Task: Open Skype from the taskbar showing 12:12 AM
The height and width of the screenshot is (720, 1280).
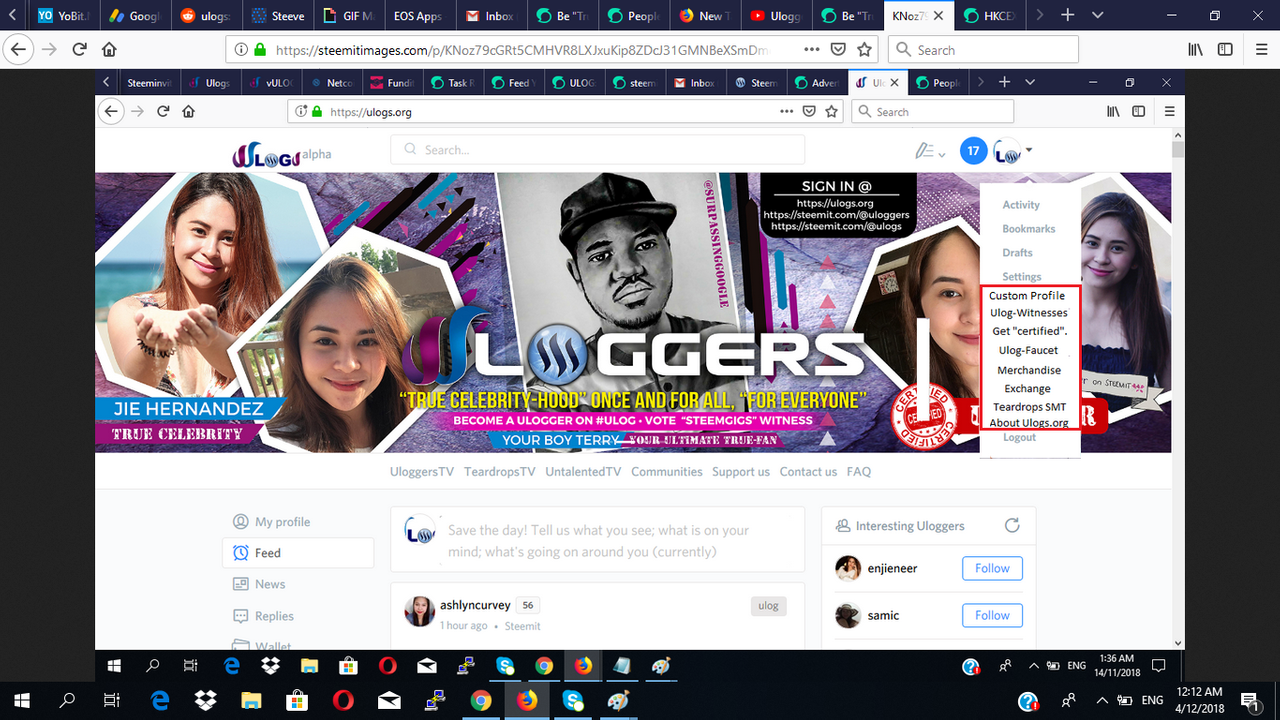Action: click(x=573, y=700)
